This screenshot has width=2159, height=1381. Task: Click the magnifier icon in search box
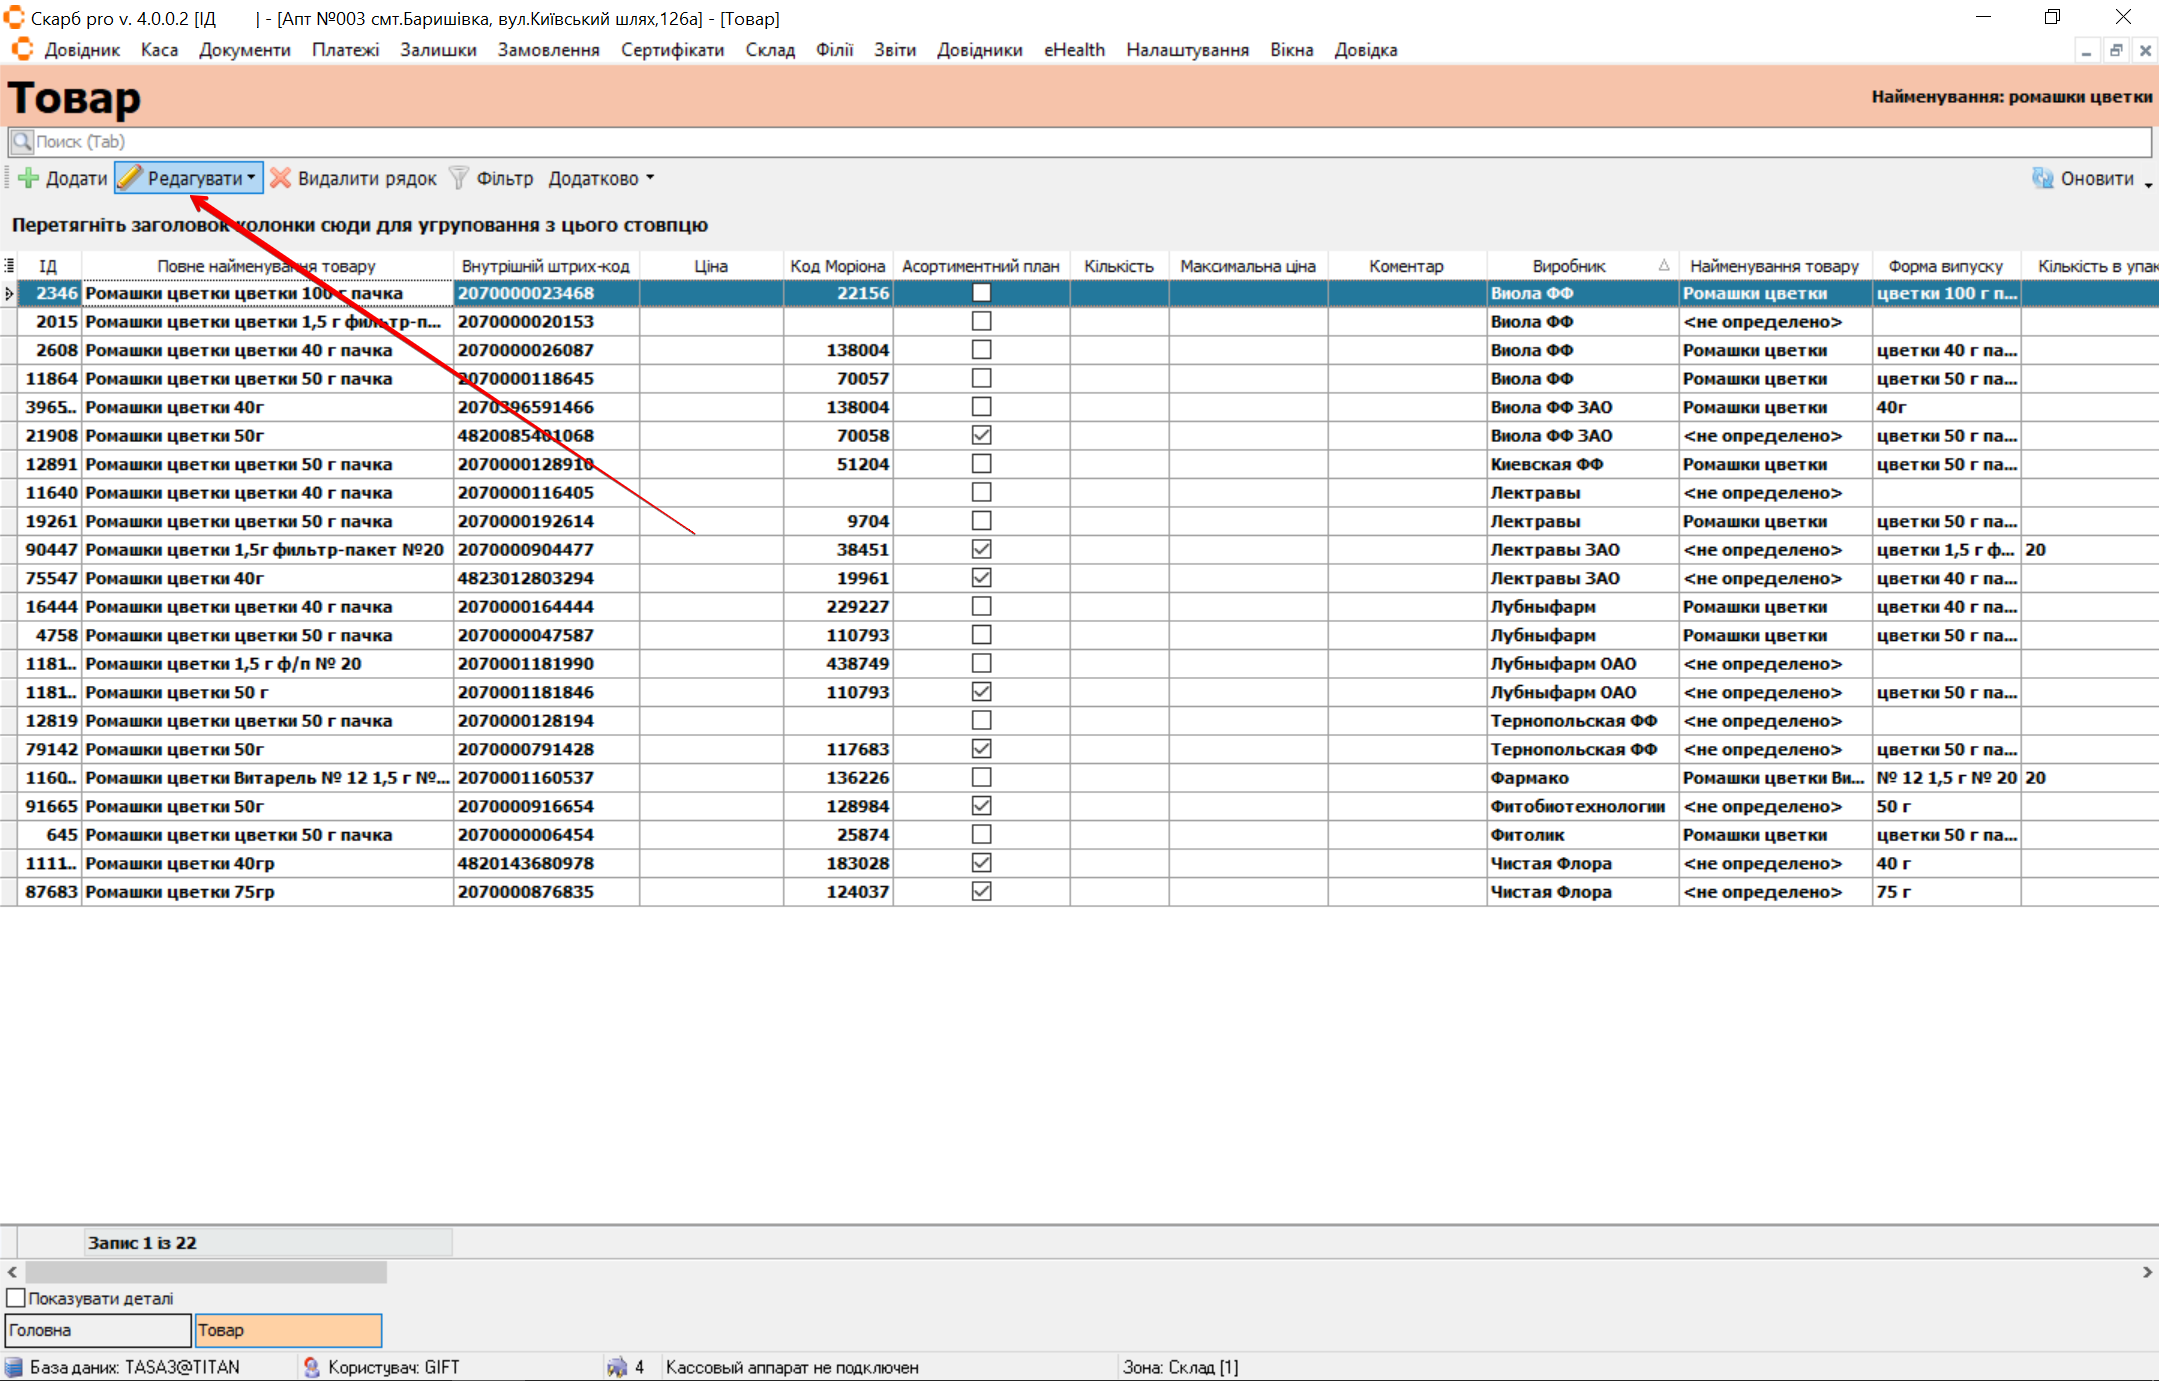pyautogui.click(x=22, y=141)
